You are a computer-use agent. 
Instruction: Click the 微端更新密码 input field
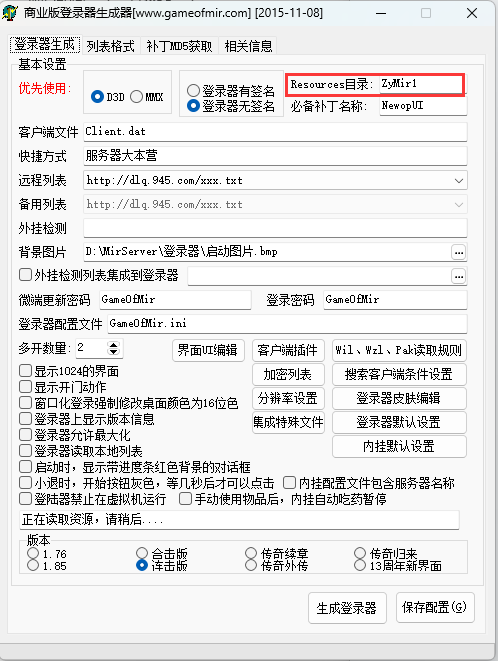[x=175, y=300]
